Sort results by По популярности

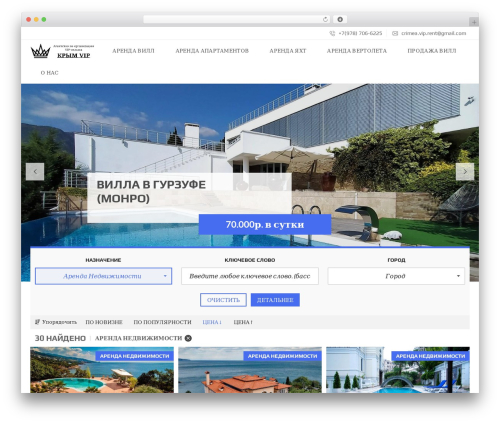coord(162,322)
